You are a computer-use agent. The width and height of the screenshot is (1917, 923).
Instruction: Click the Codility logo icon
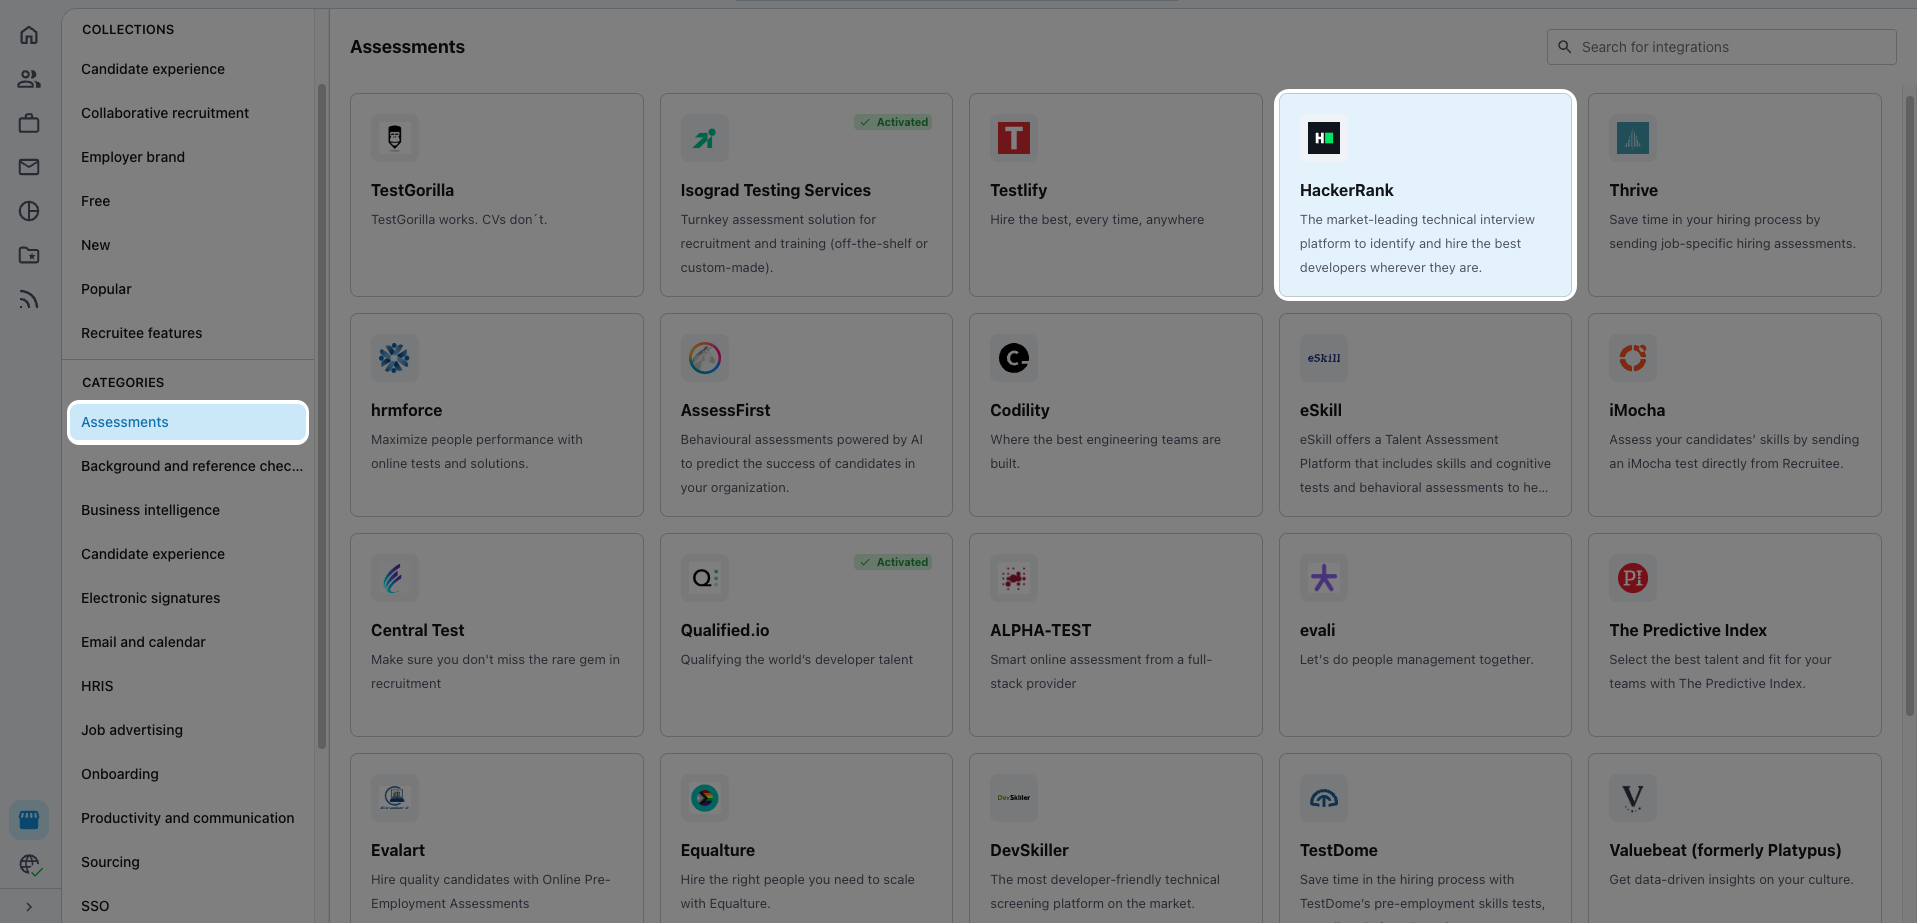(x=1013, y=358)
